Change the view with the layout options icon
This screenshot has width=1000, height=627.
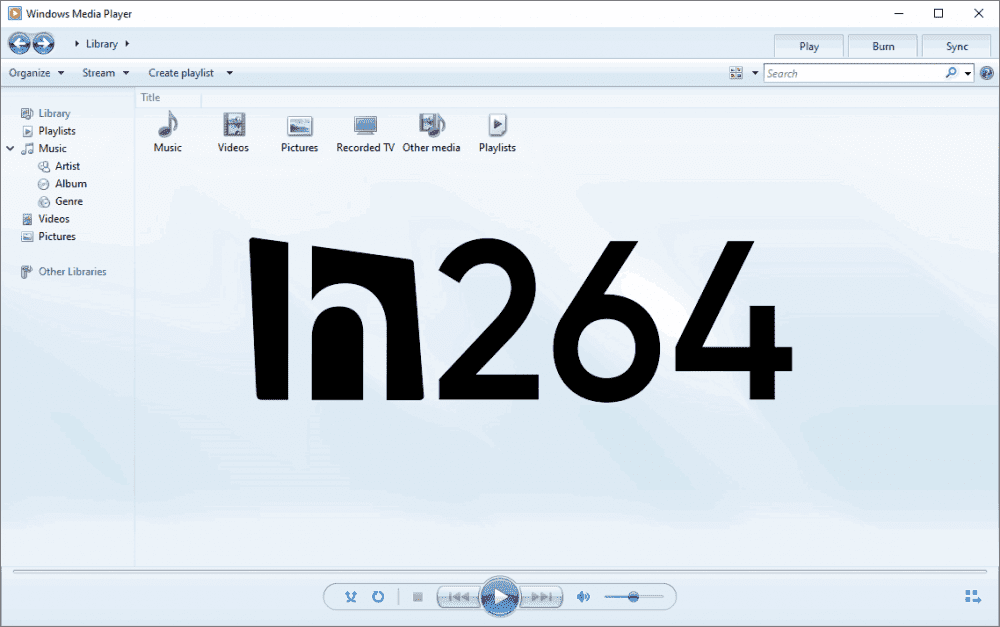(x=736, y=72)
